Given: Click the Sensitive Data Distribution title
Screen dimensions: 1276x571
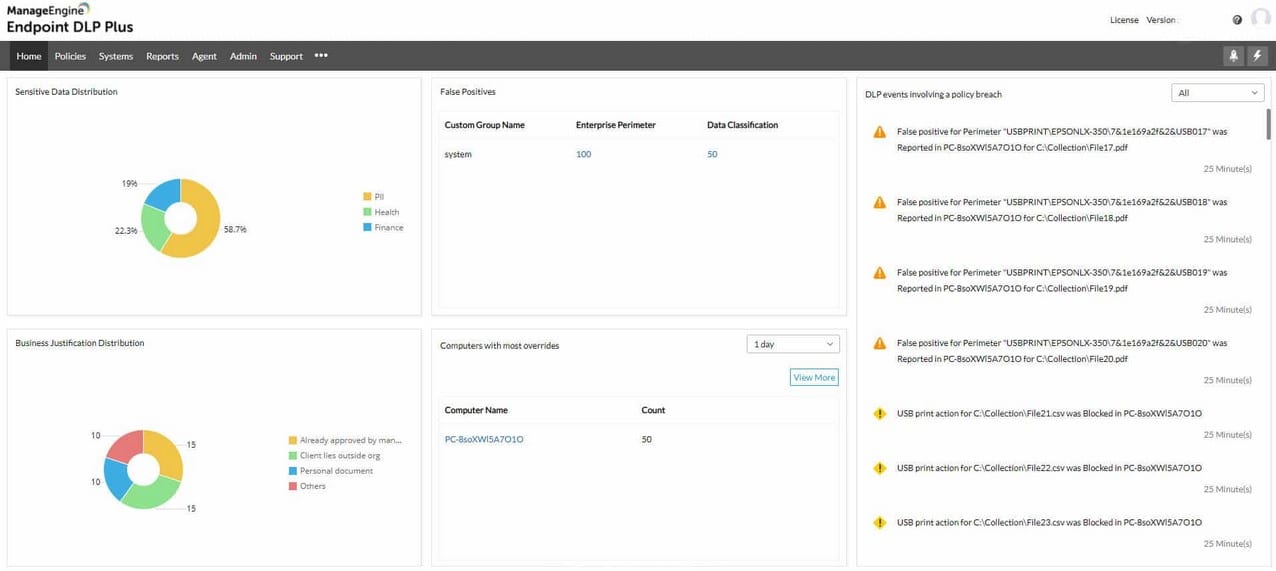Looking at the screenshot, I should (x=66, y=92).
